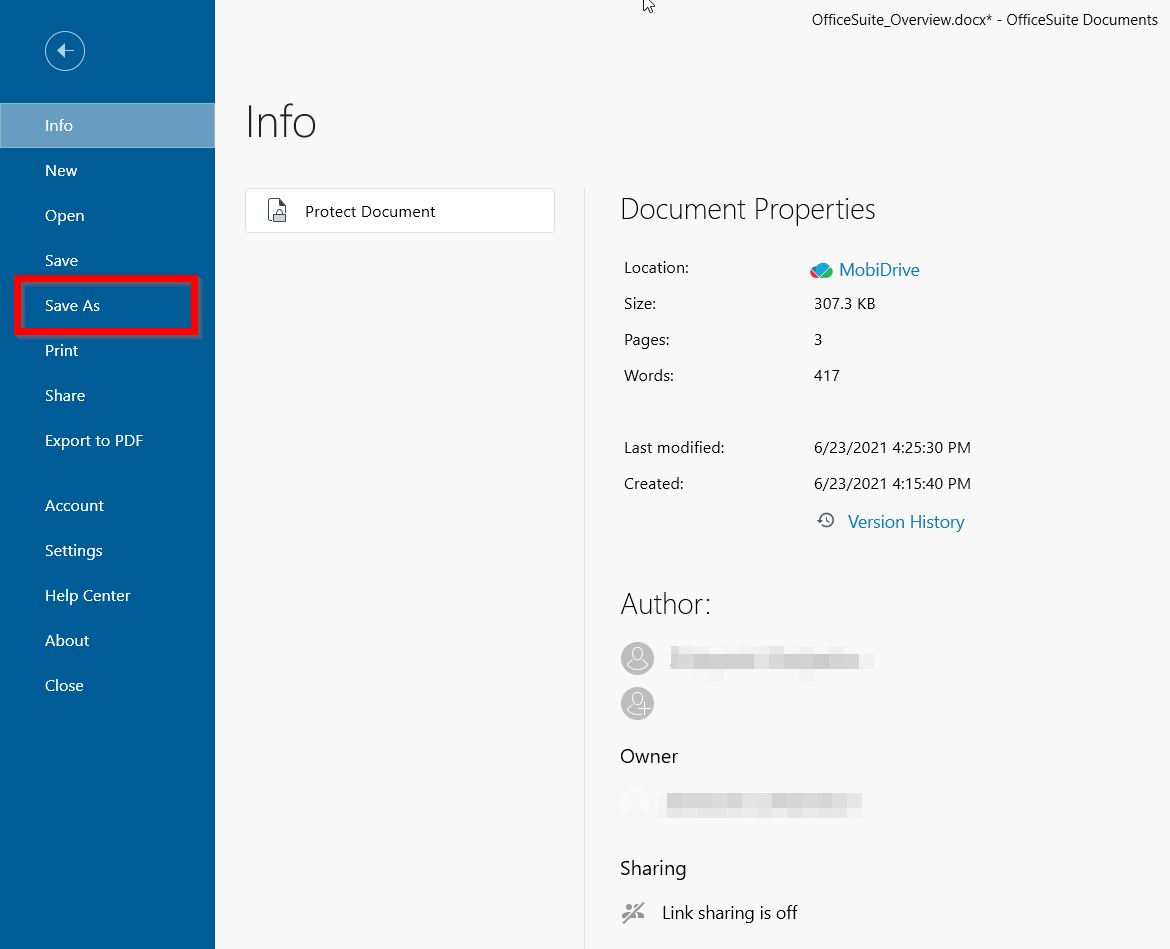Click the word count value 417
Screen dimensions: 1170x949
(x=826, y=375)
